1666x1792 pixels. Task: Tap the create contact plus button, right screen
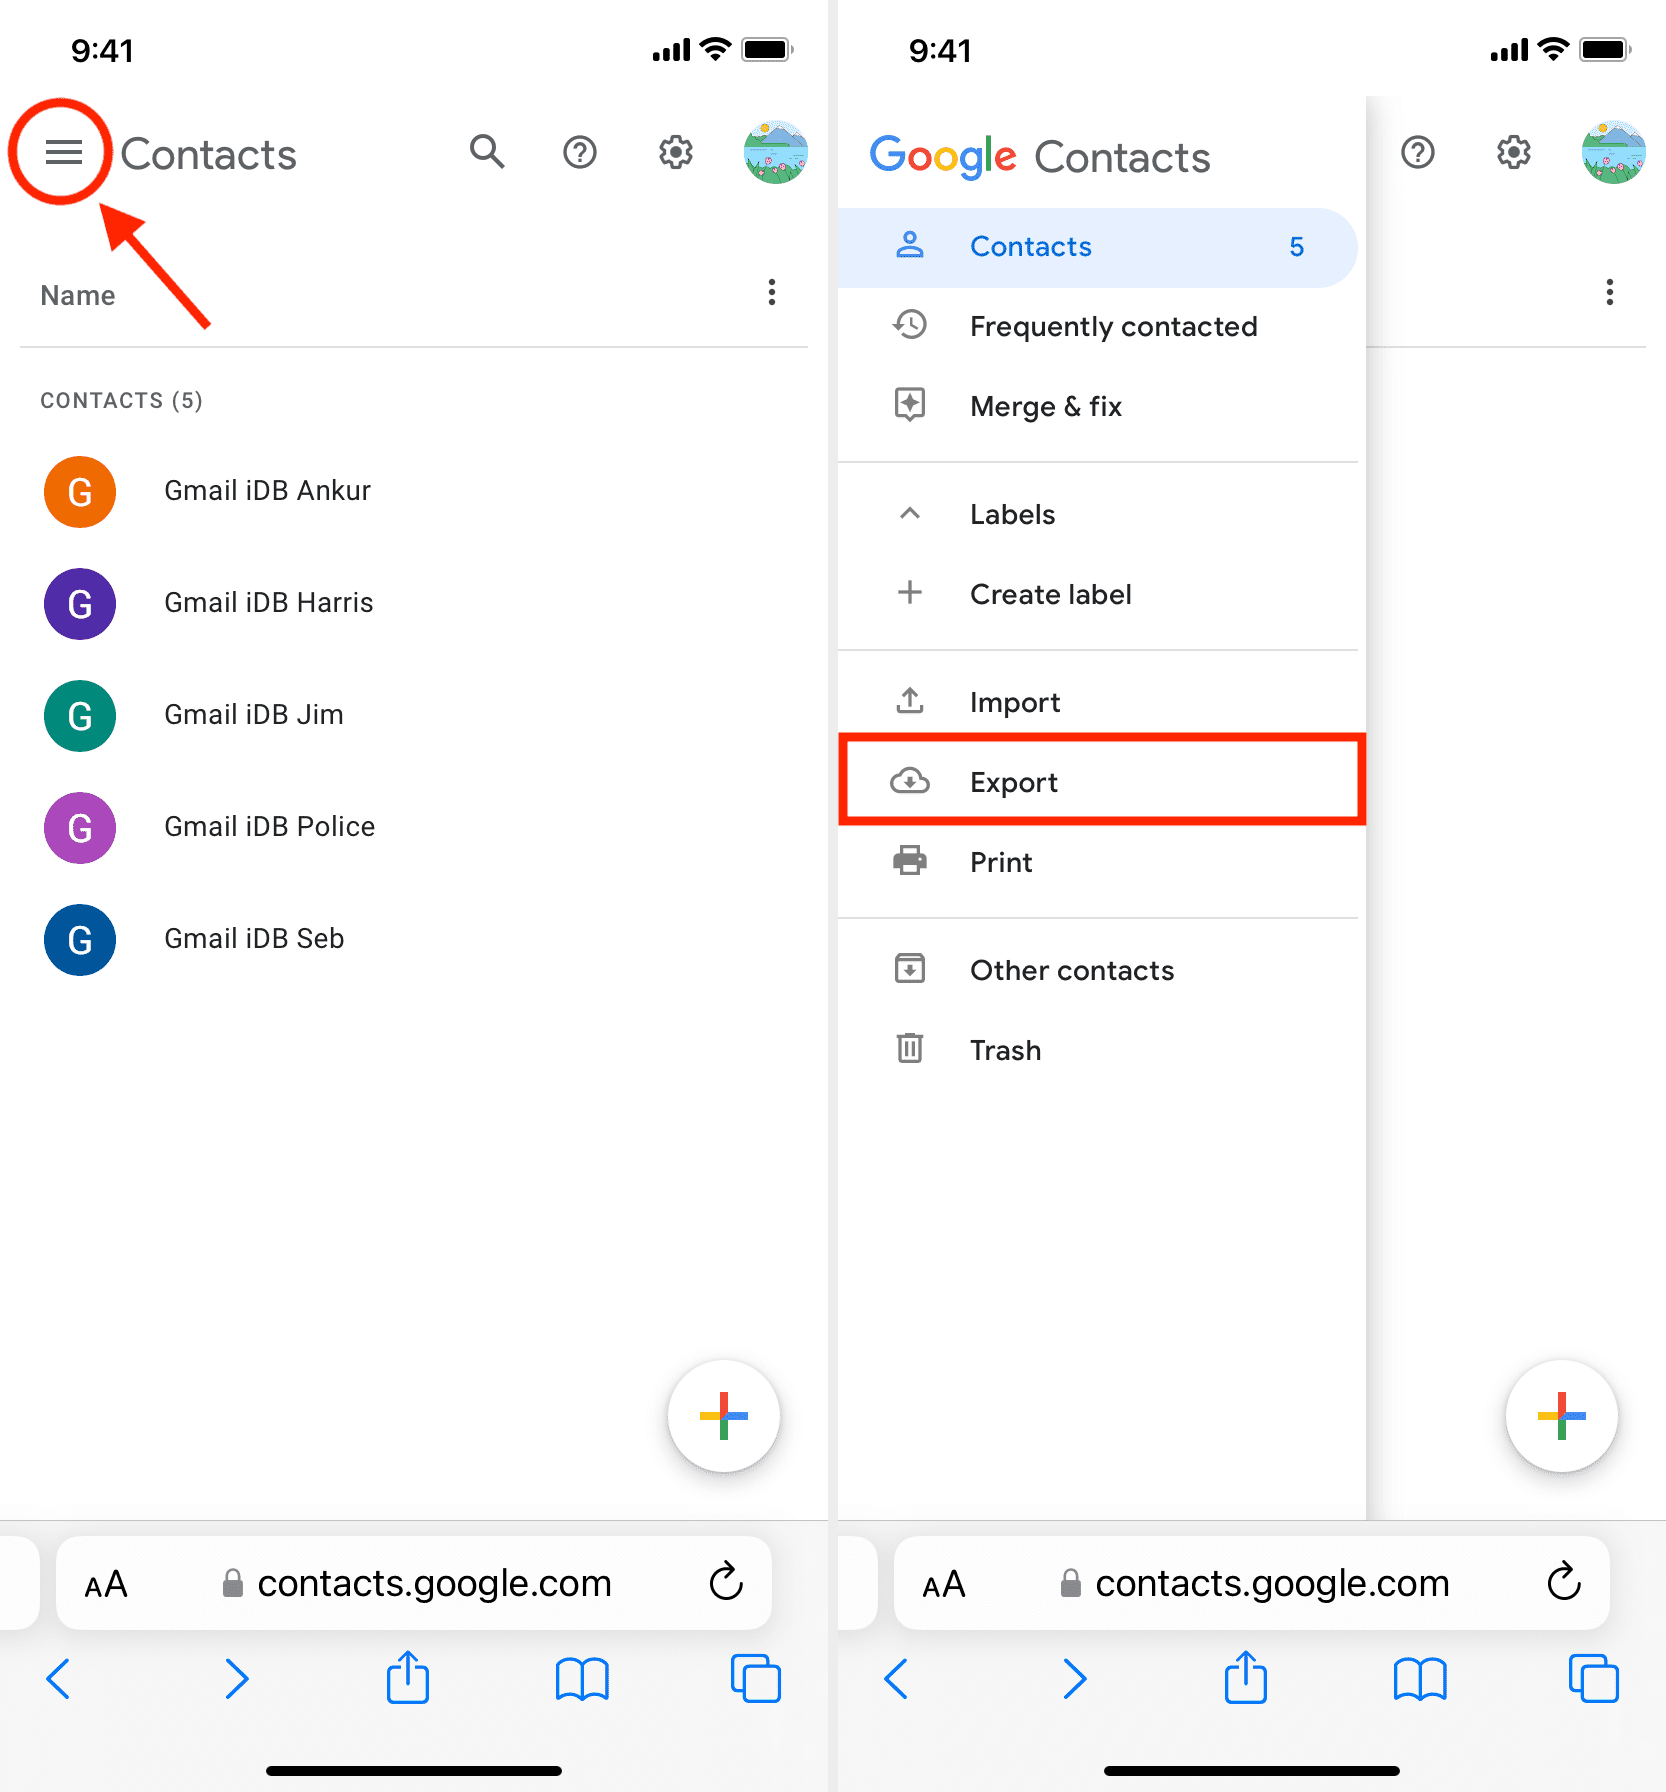click(1562, 1416)
